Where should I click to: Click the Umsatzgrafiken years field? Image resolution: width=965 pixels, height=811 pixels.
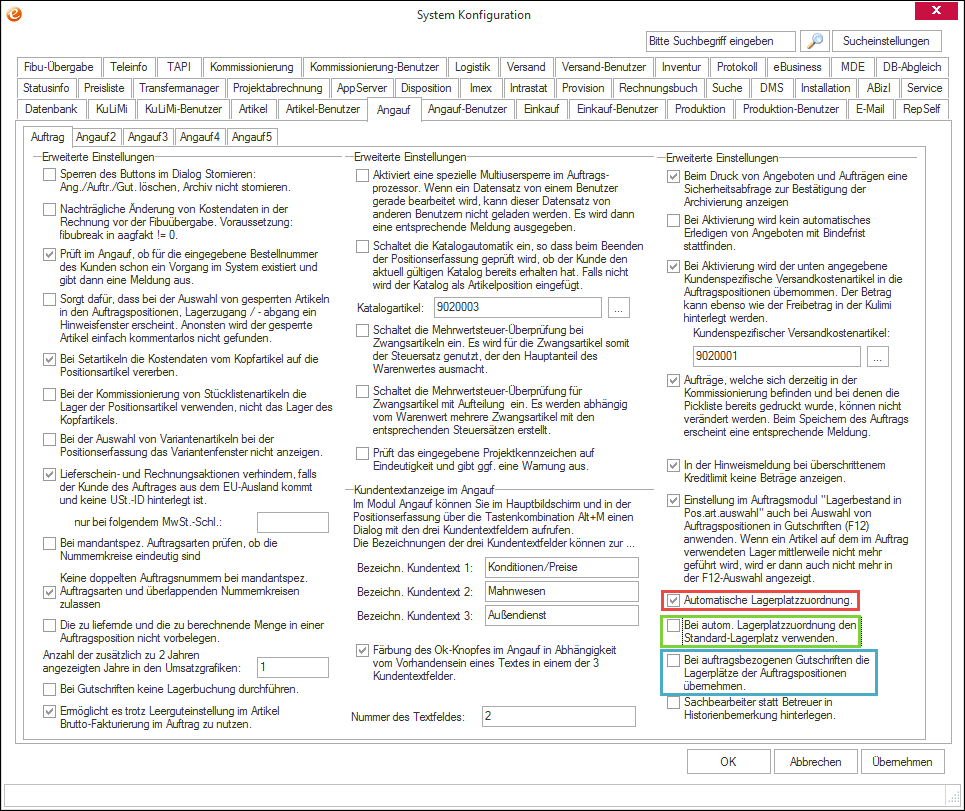click(293, 668)
